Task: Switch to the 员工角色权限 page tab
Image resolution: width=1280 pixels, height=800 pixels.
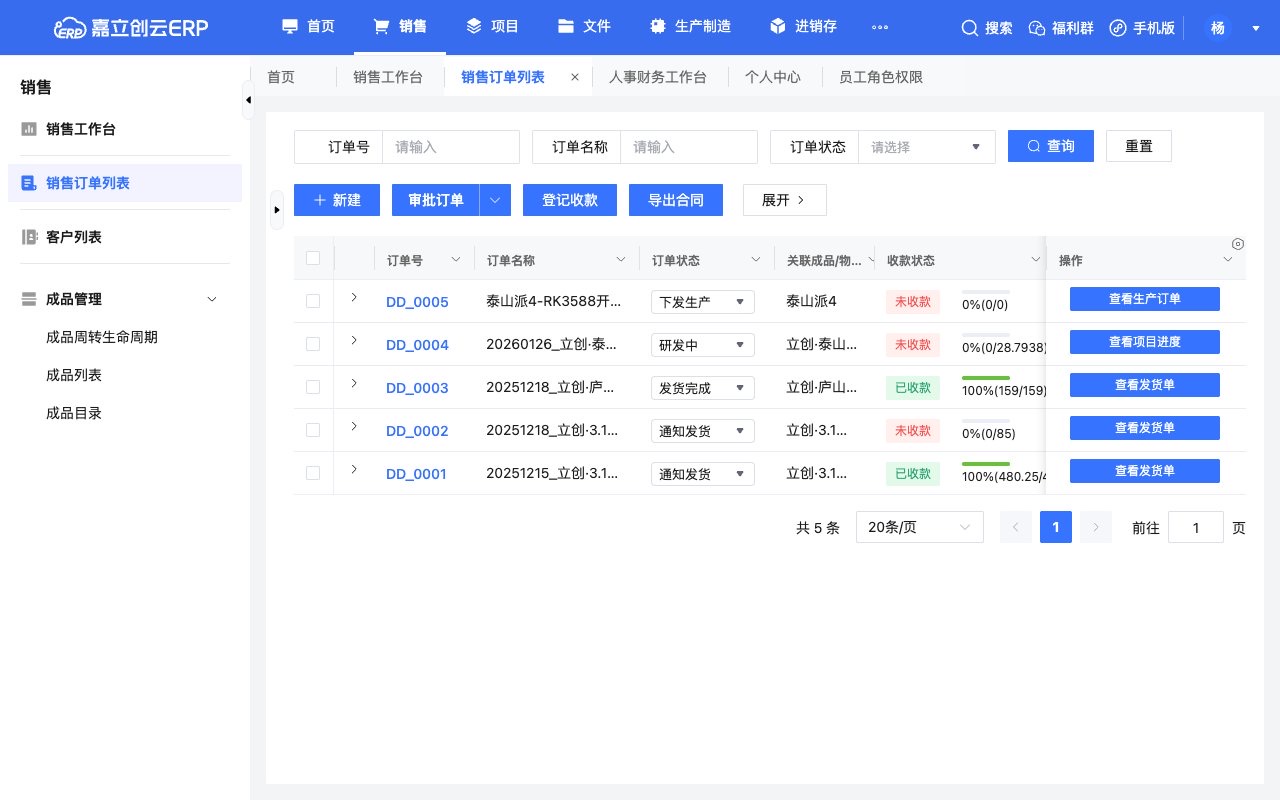Action: click(881, 77)
